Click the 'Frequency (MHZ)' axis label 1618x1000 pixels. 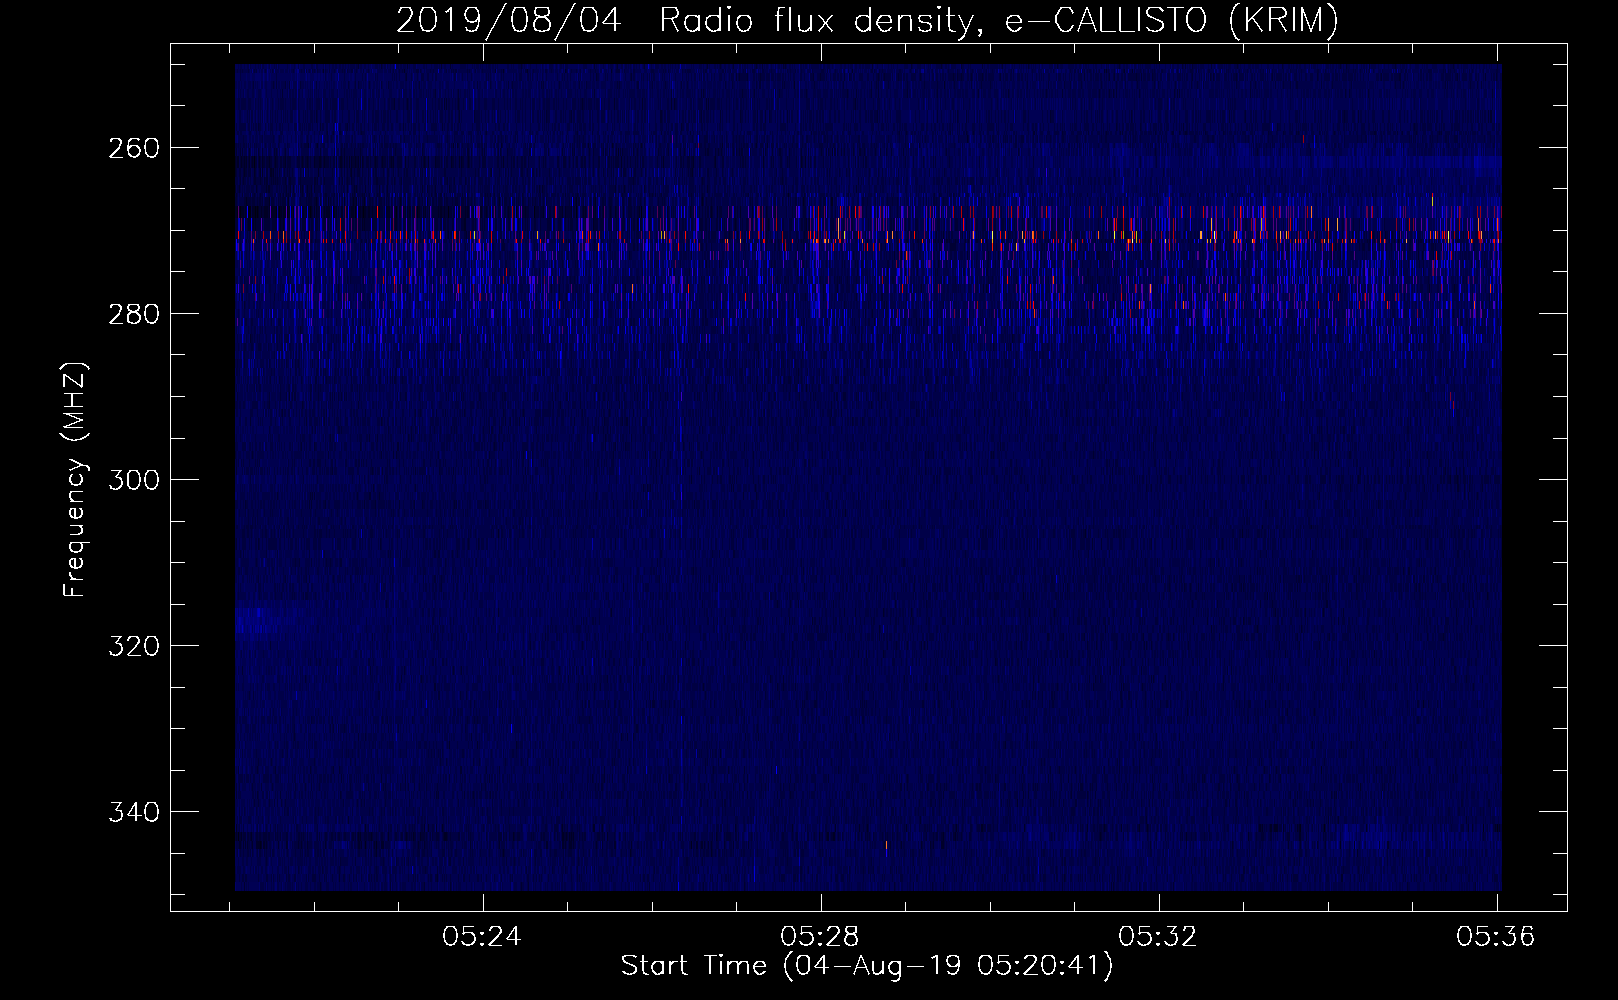(x=75, y=480)
